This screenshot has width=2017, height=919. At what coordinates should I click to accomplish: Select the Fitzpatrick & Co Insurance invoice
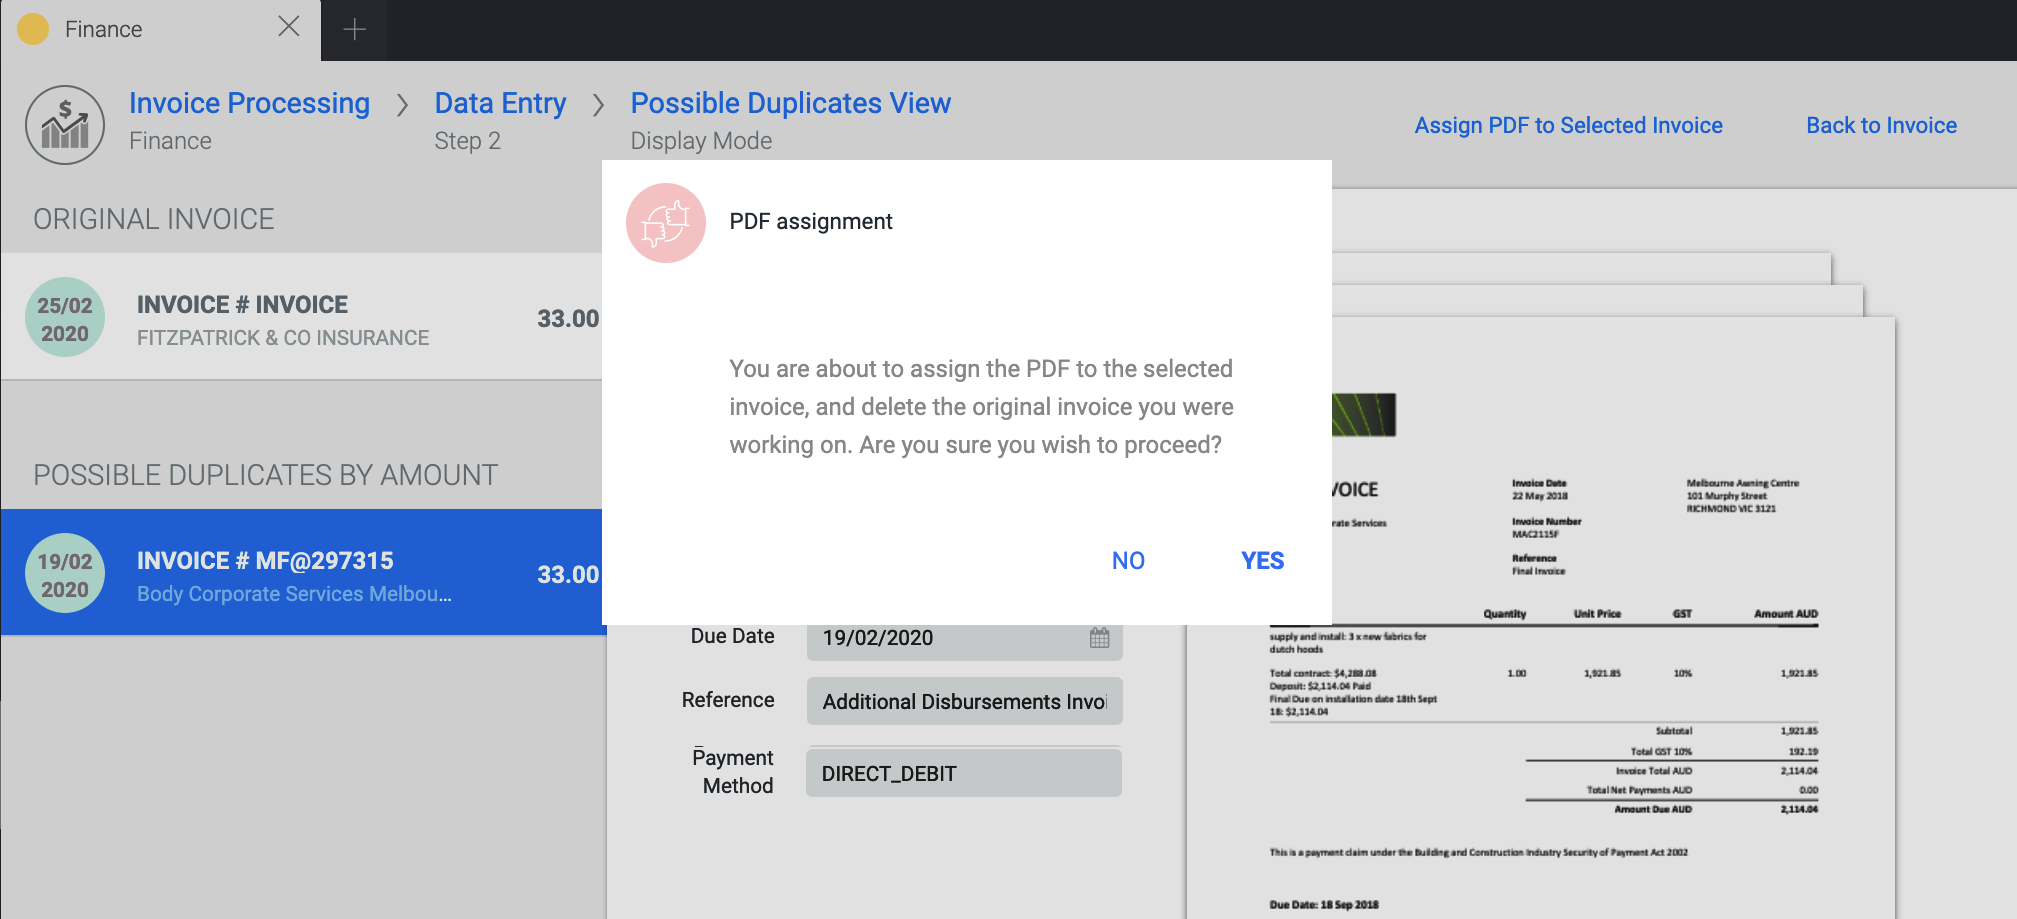300,318
